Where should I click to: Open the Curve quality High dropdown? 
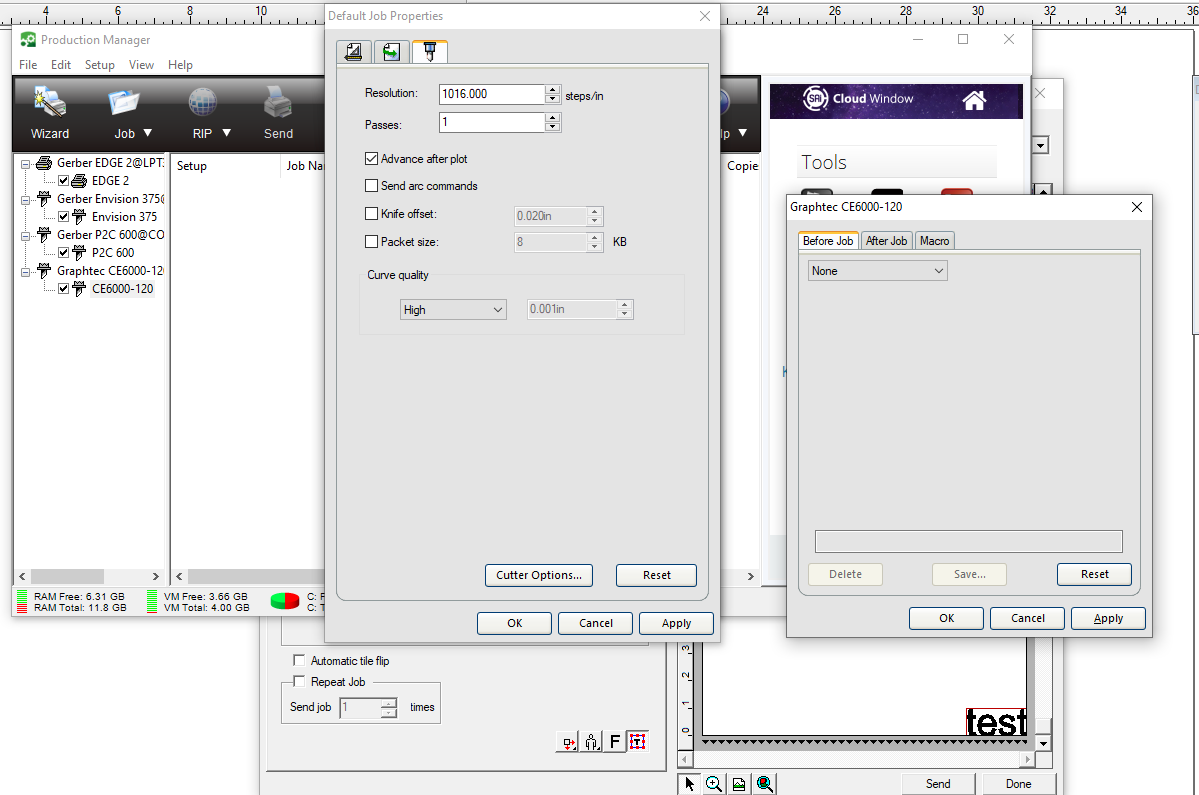453,310
